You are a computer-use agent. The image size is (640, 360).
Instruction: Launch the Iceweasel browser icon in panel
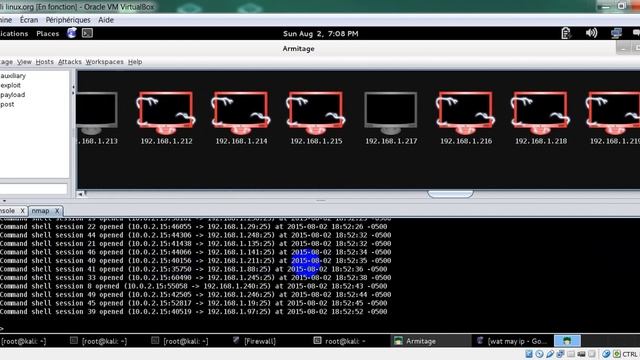[x=72, y=33]
